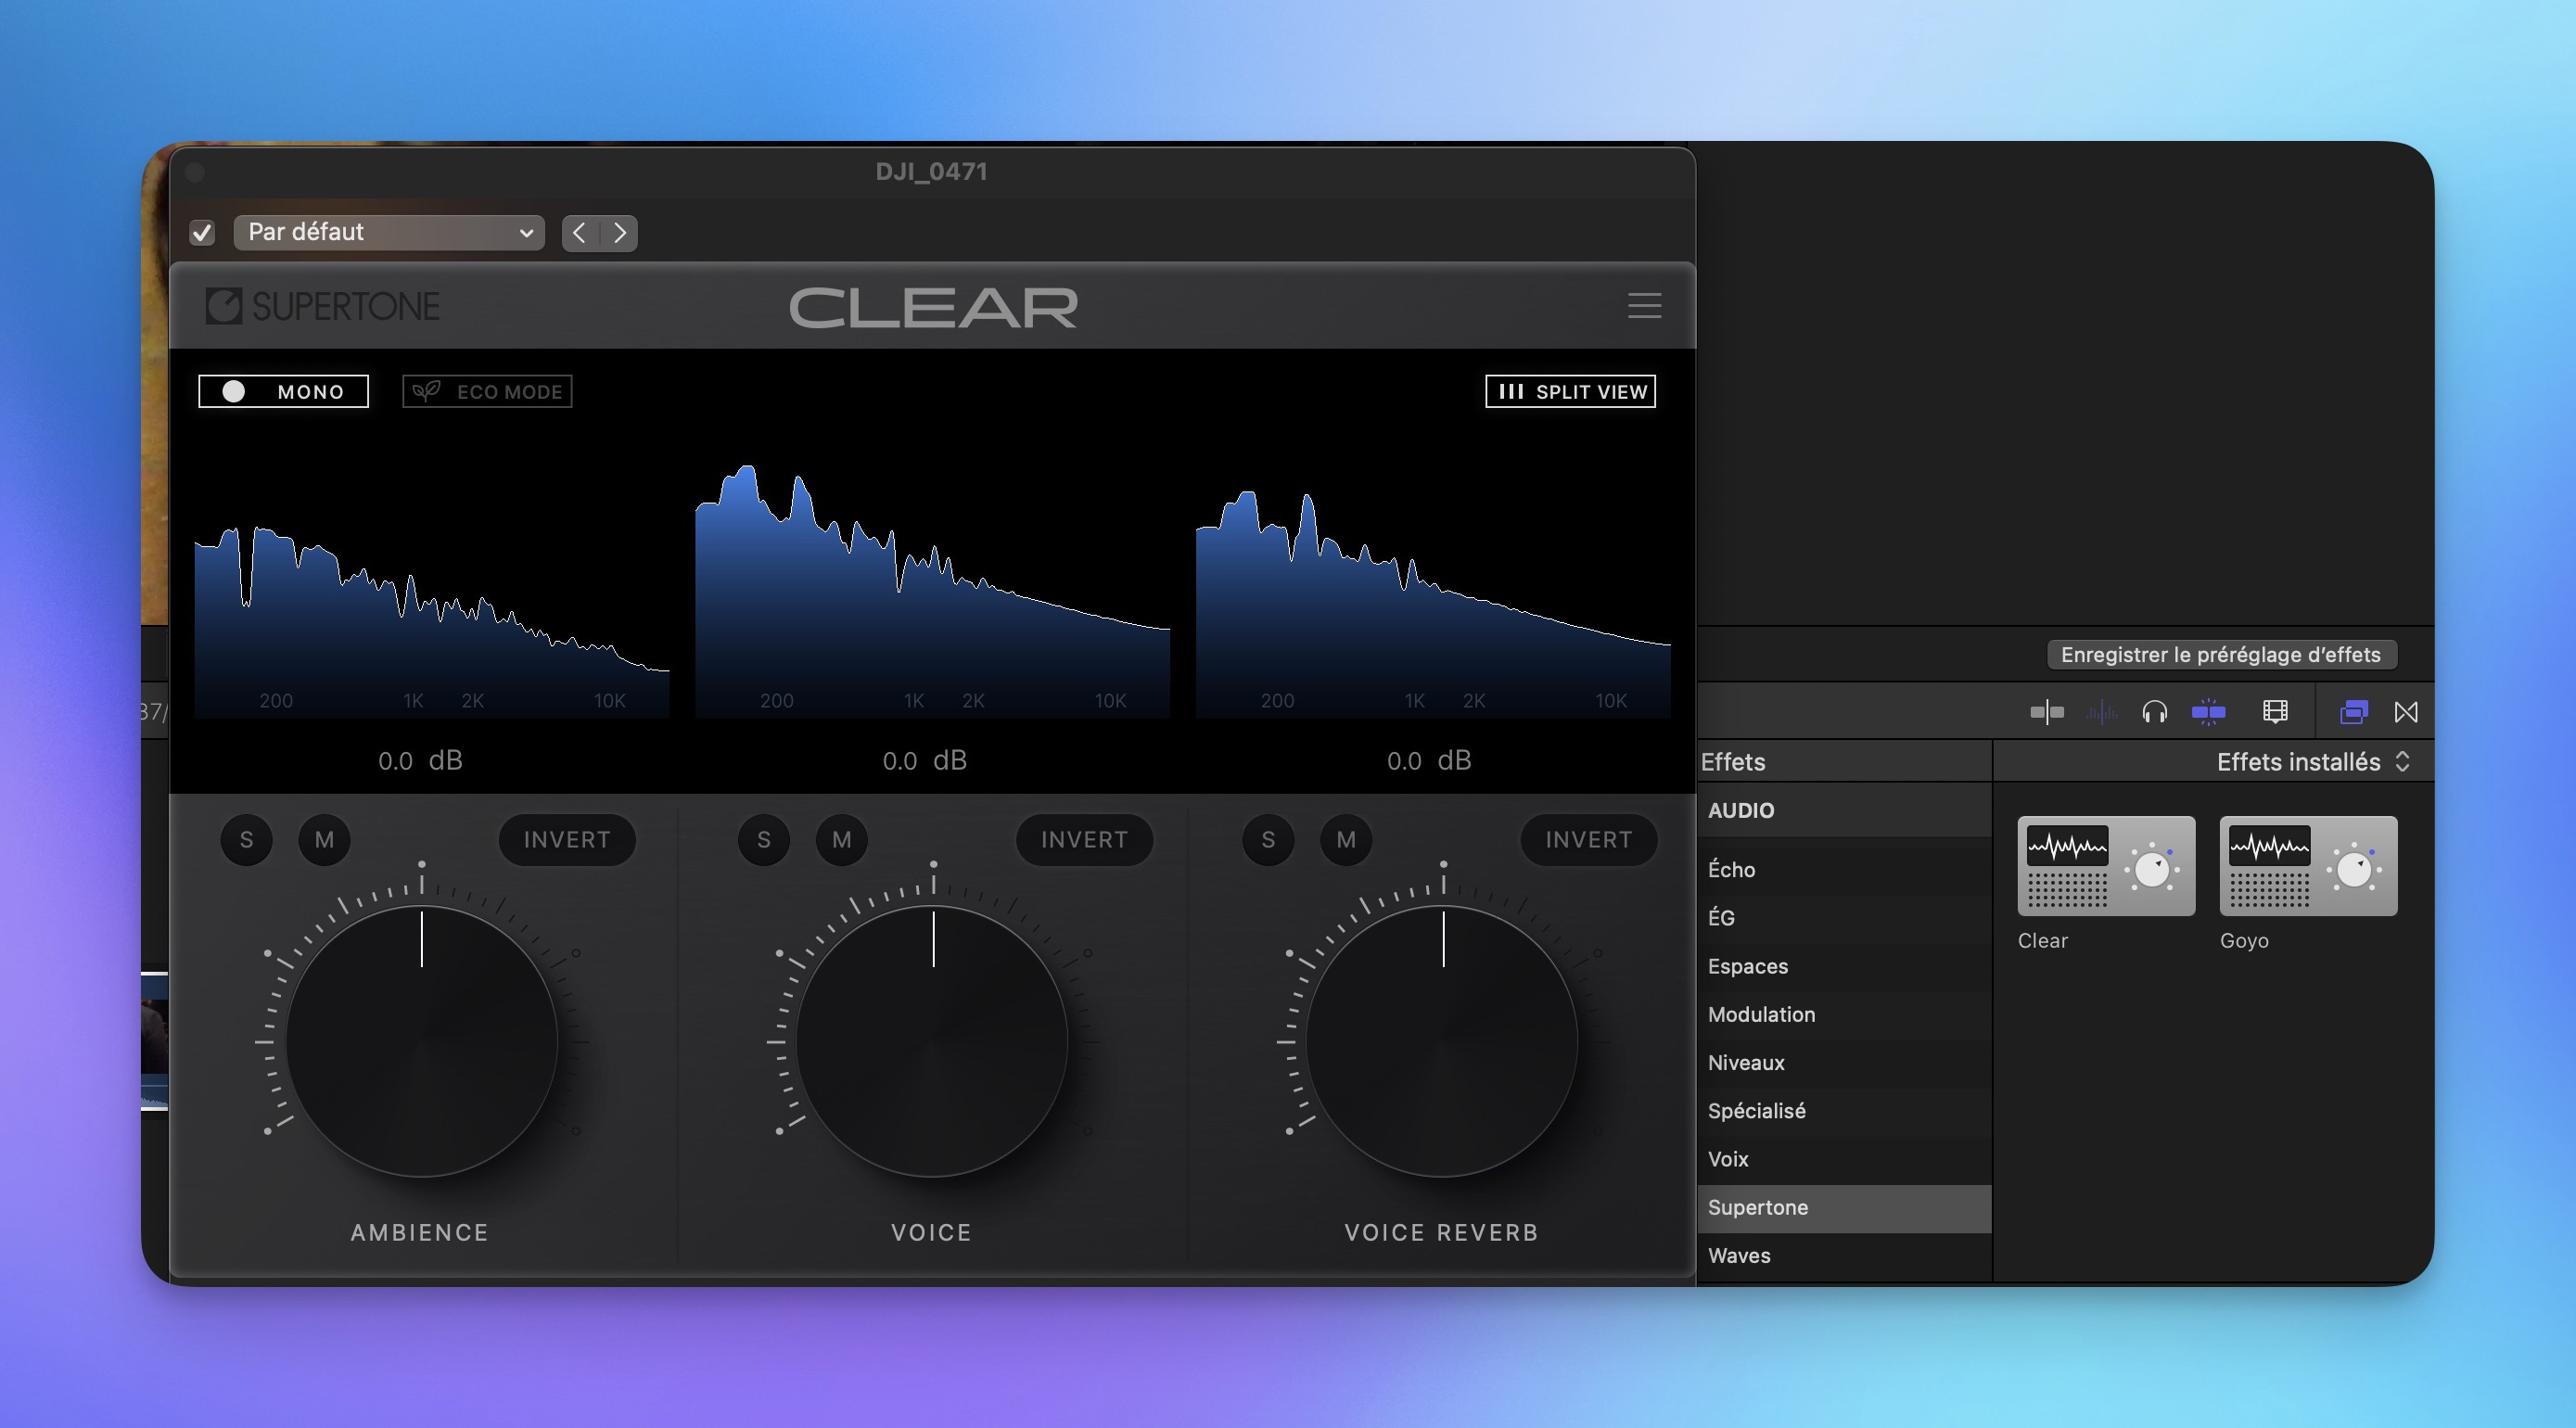Click the Voice 0.0 dB value
The height and width of the screenshot is (1428, 2576).
pyautogui.click(x=924, y=761)
